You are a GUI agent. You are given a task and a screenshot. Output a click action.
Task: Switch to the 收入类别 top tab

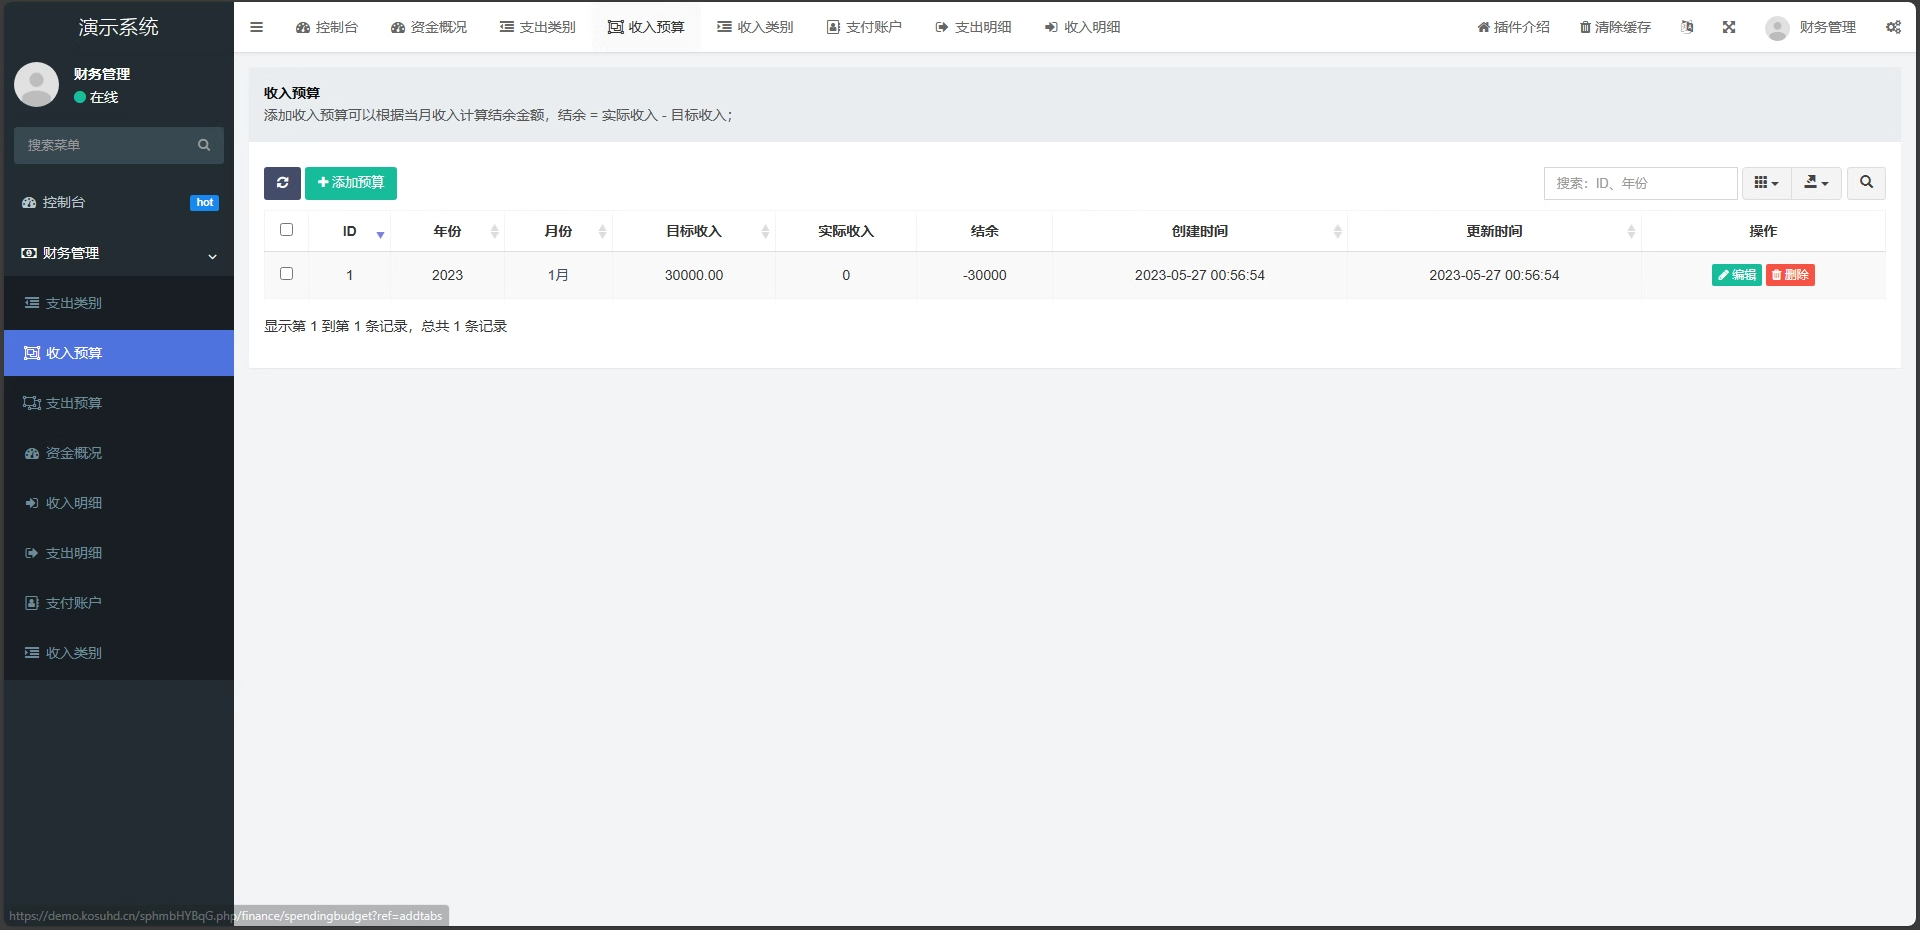point(755,27)
